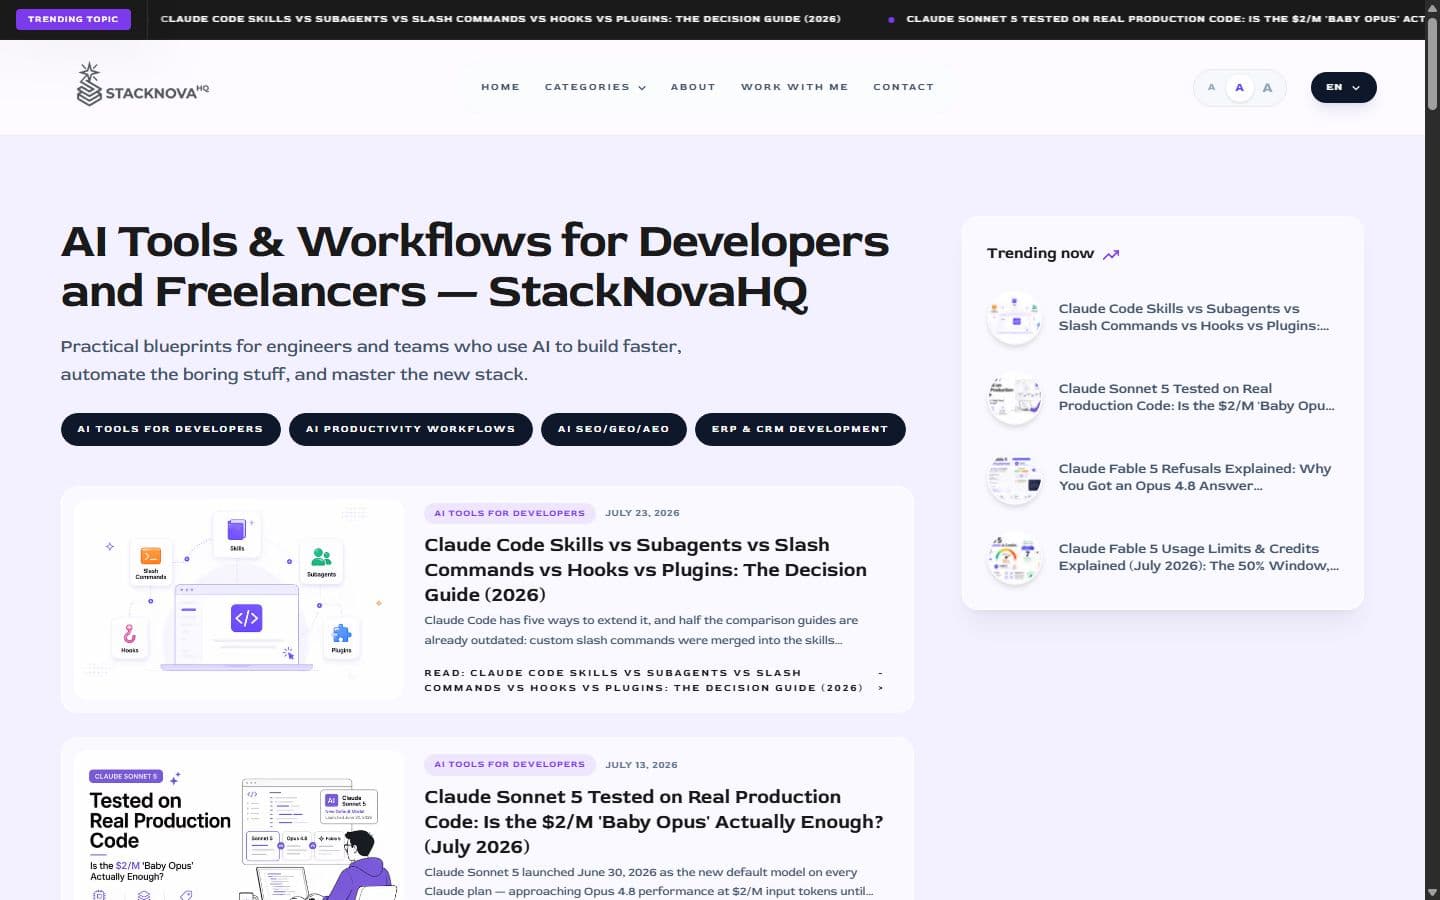Select the large font size A
1440x900 pixels.
point(1267,88)
